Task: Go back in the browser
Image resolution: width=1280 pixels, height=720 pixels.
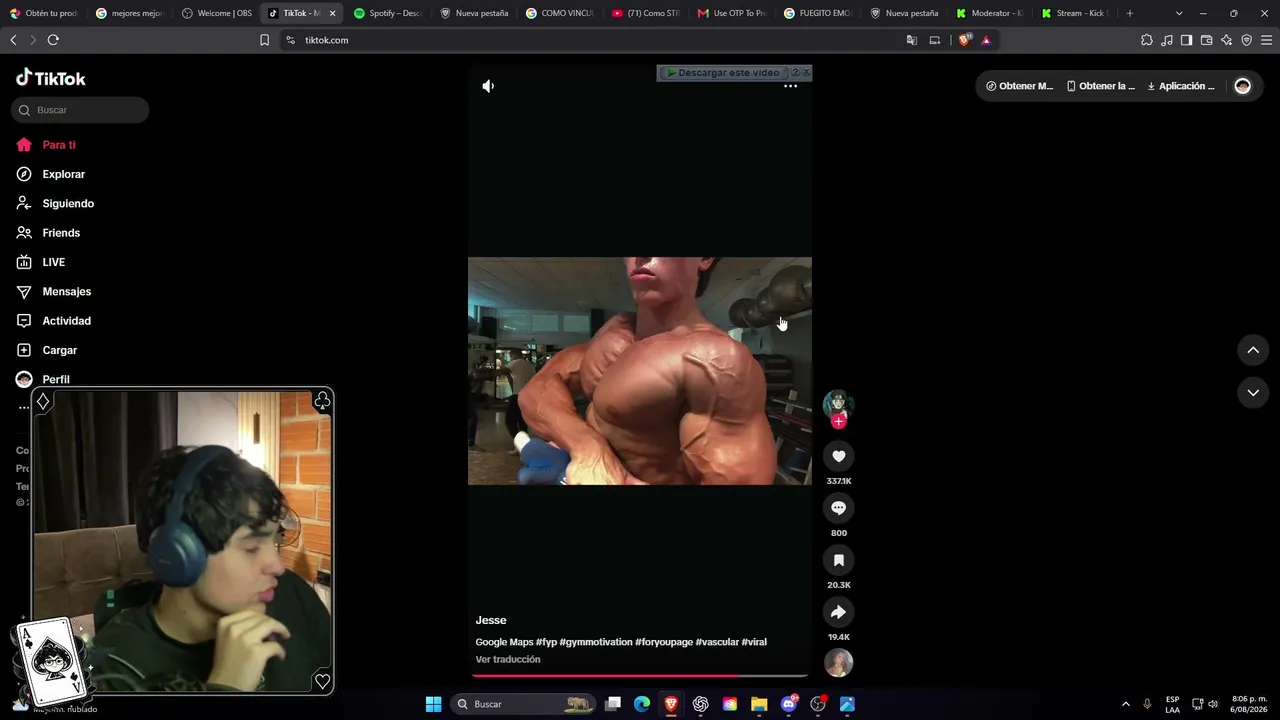Action: tap(13, 40)
